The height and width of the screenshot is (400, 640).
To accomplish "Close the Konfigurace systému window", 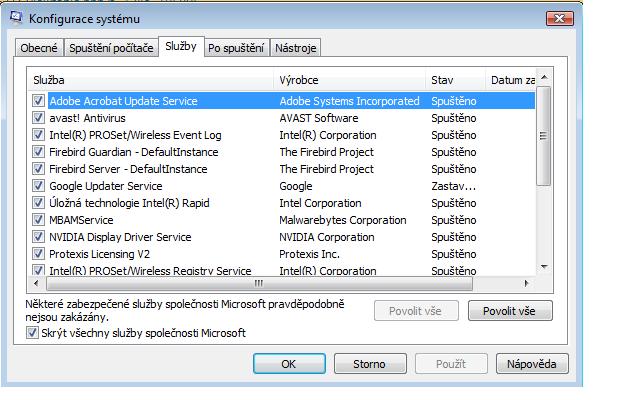I will [560, 18].
